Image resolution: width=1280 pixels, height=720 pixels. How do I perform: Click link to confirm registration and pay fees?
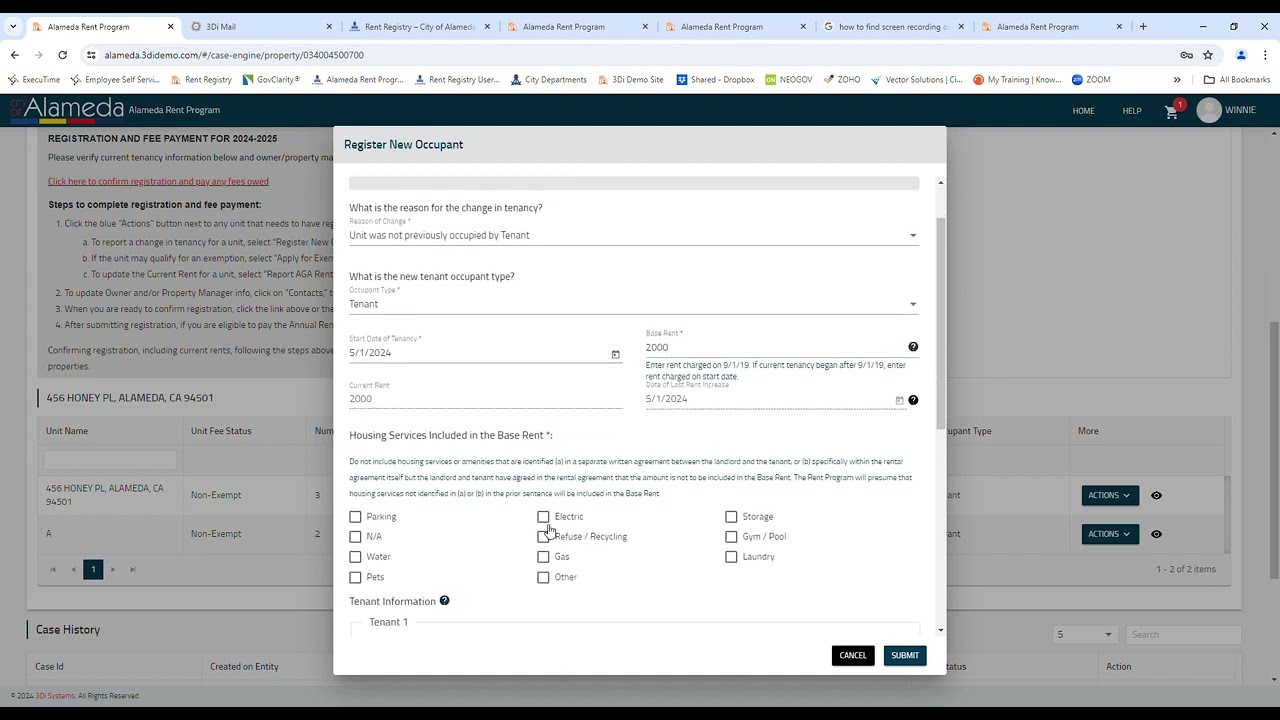(x=158, y=181)
